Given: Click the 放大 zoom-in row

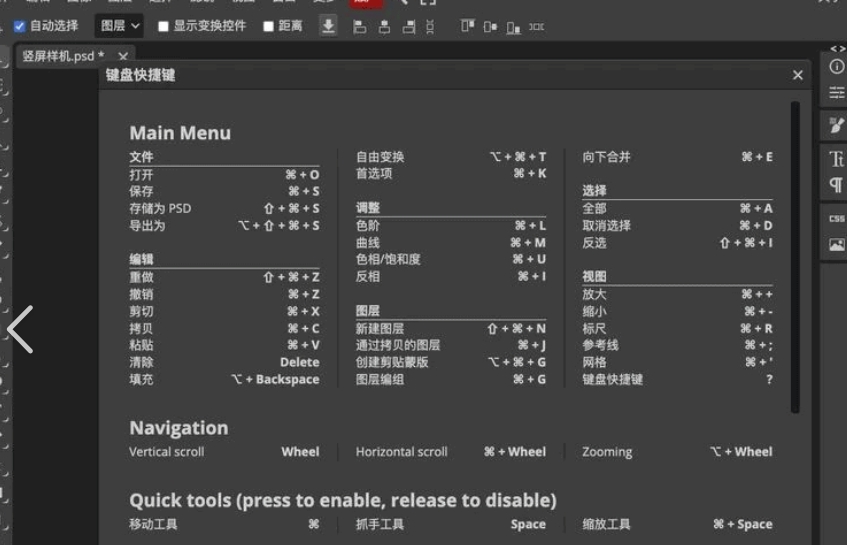Looking at the screenshot, I should [677, 294].
